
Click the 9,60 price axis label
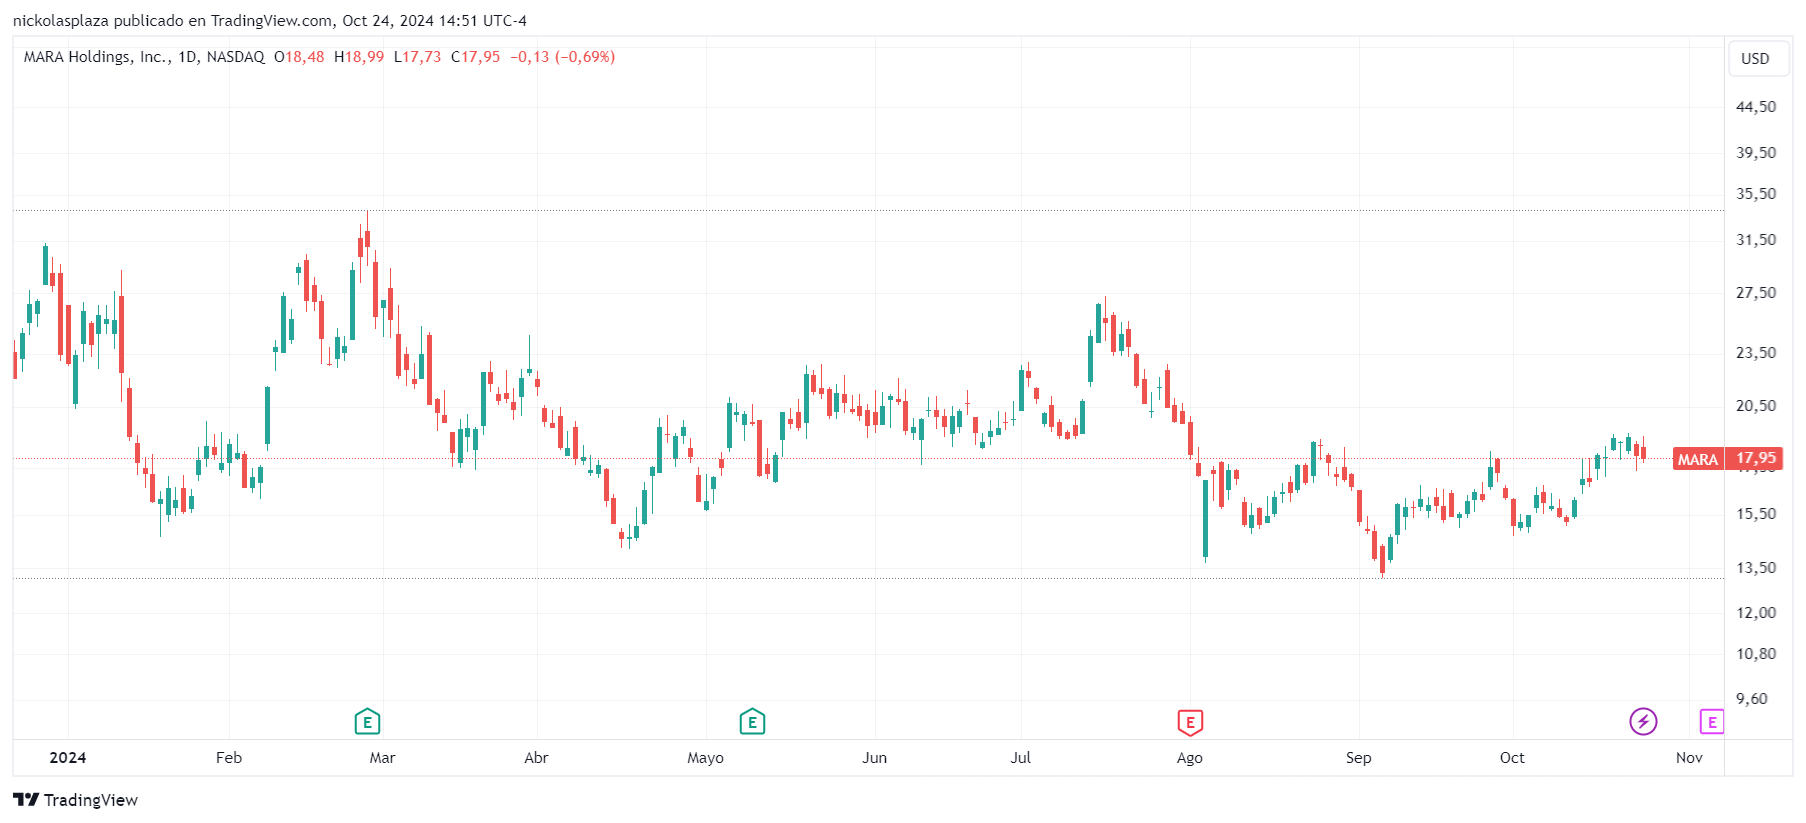pyautogui.click(x=1752, y=699)
